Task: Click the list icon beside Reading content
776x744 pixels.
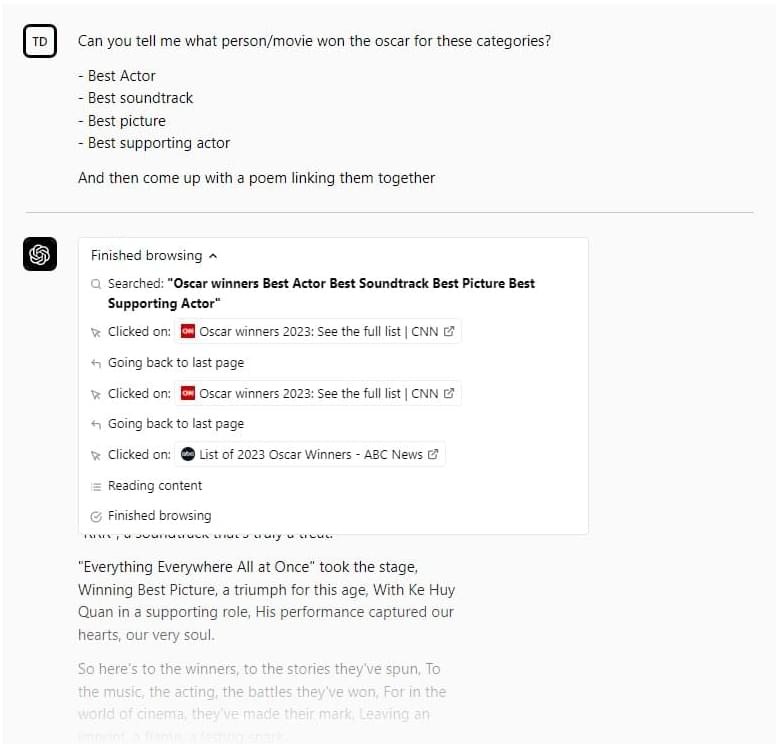Action: [x=96, y=486]
